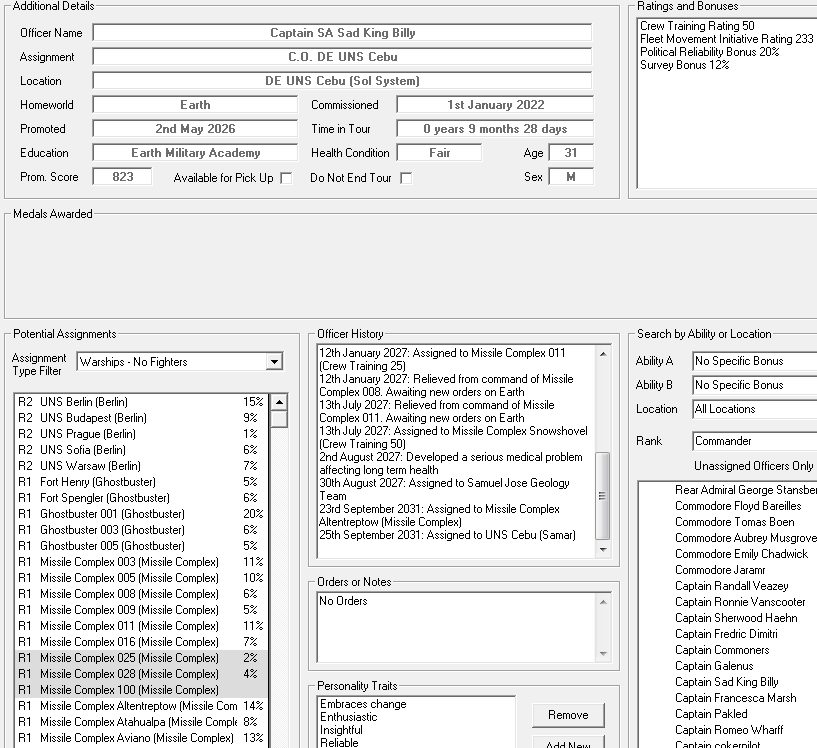The height and width of the screenshot is (748, 817).
Task: Tick the Do Not End Tour checkbox
Action: 406,178
